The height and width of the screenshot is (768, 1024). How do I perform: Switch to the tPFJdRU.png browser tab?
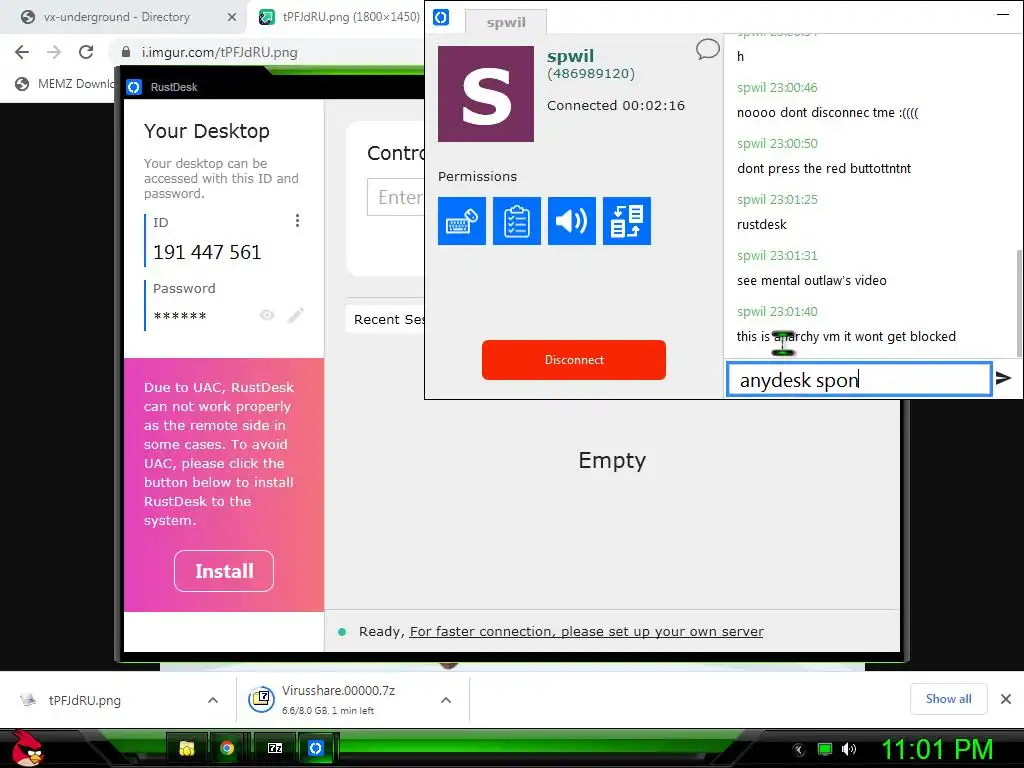(340, 17)
